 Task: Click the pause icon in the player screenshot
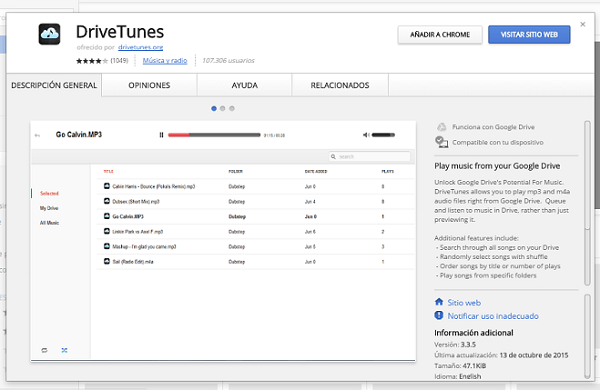161,135
